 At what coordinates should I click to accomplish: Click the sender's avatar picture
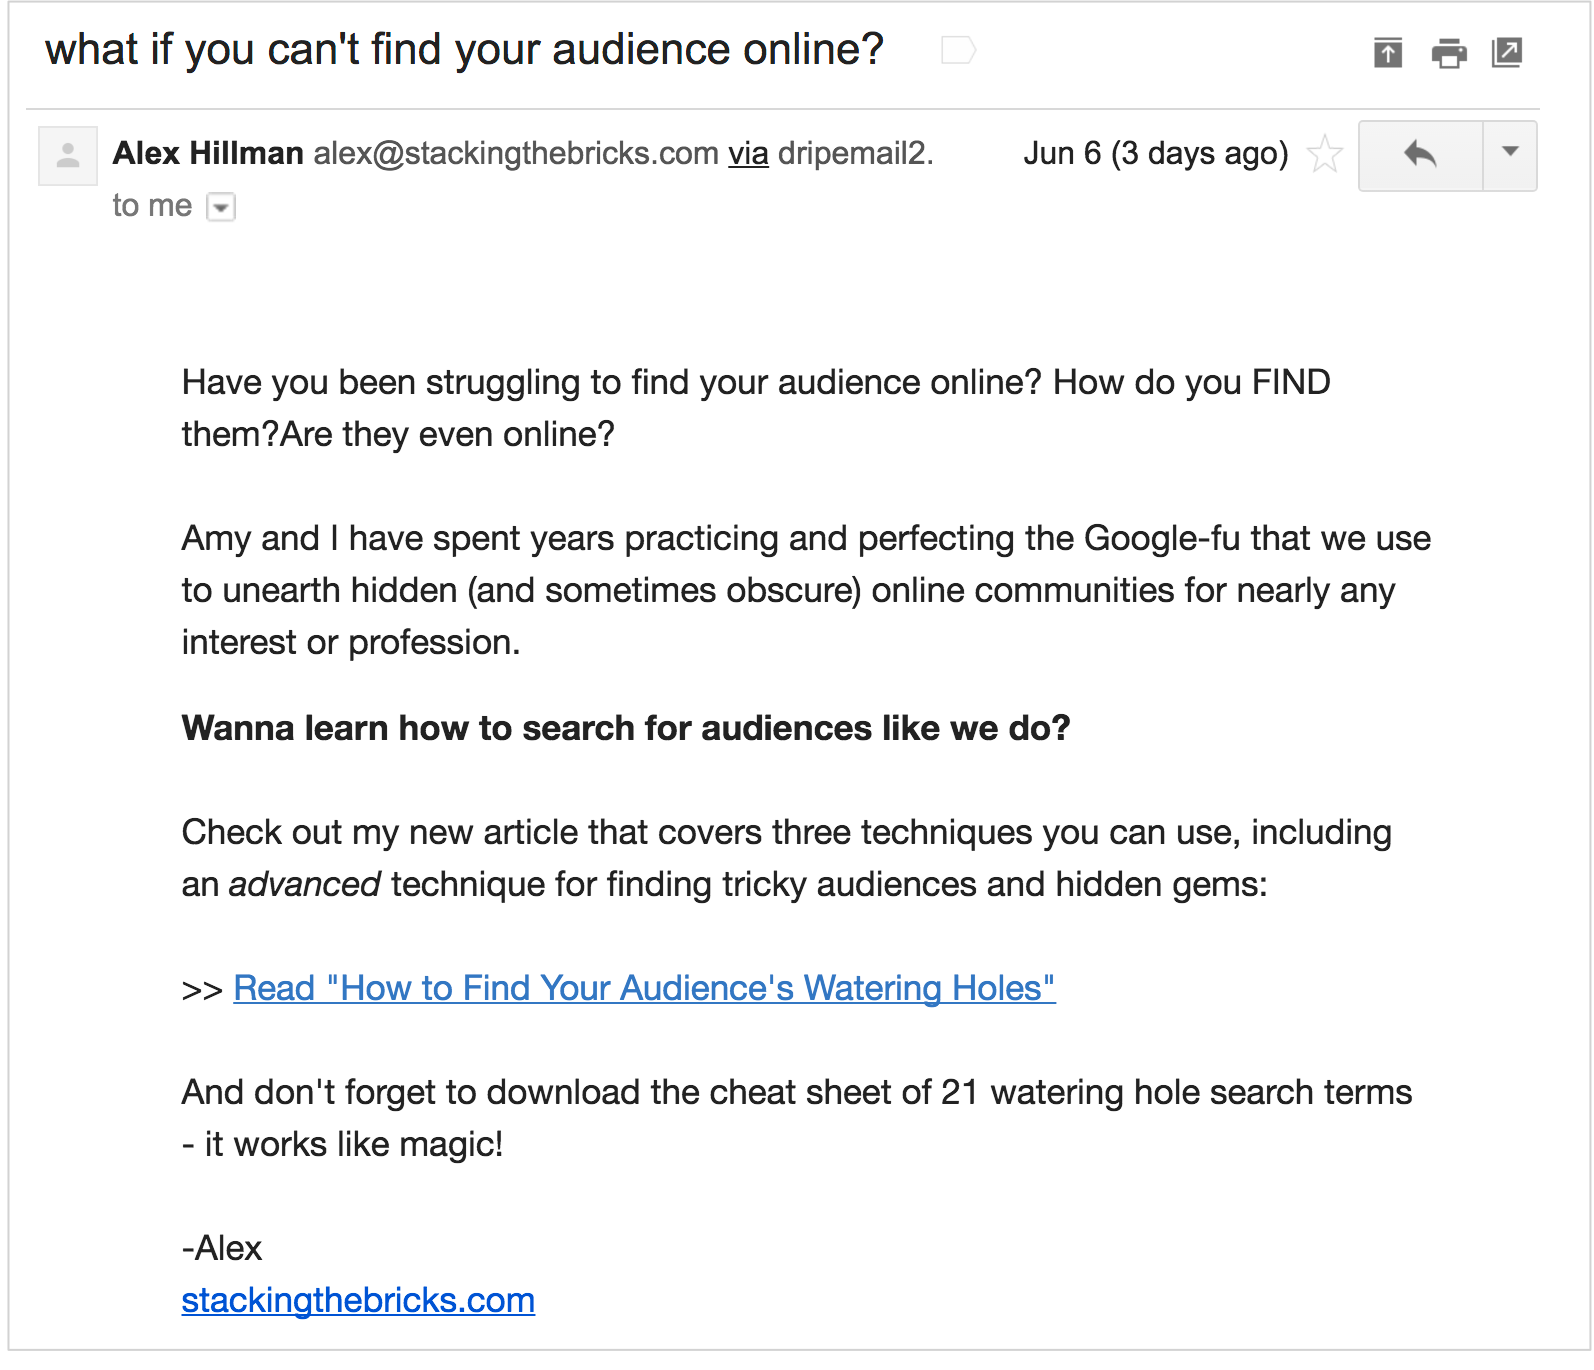[x=68, y=156]
